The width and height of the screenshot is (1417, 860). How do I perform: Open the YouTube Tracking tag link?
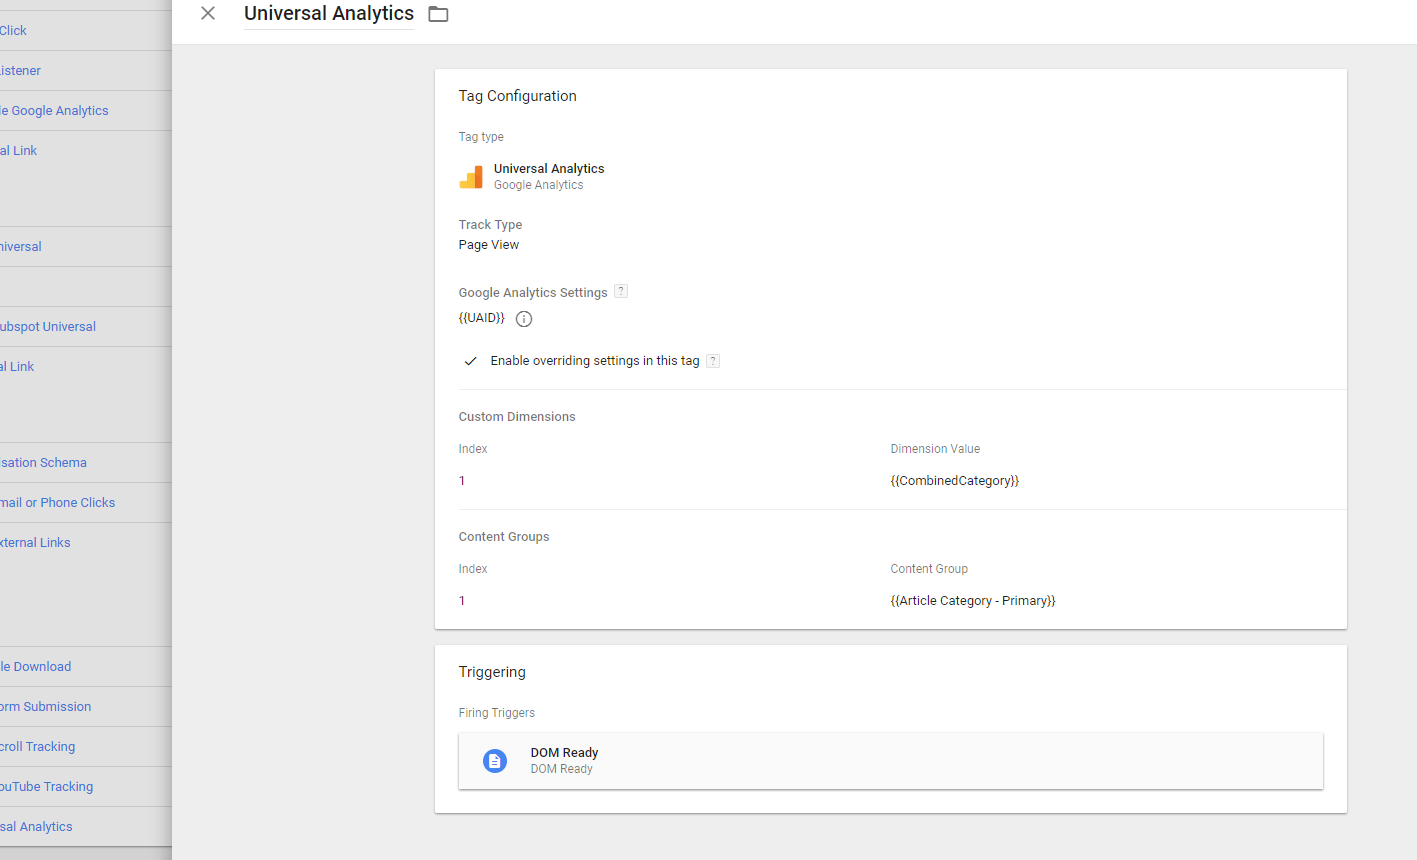point(46,787)
